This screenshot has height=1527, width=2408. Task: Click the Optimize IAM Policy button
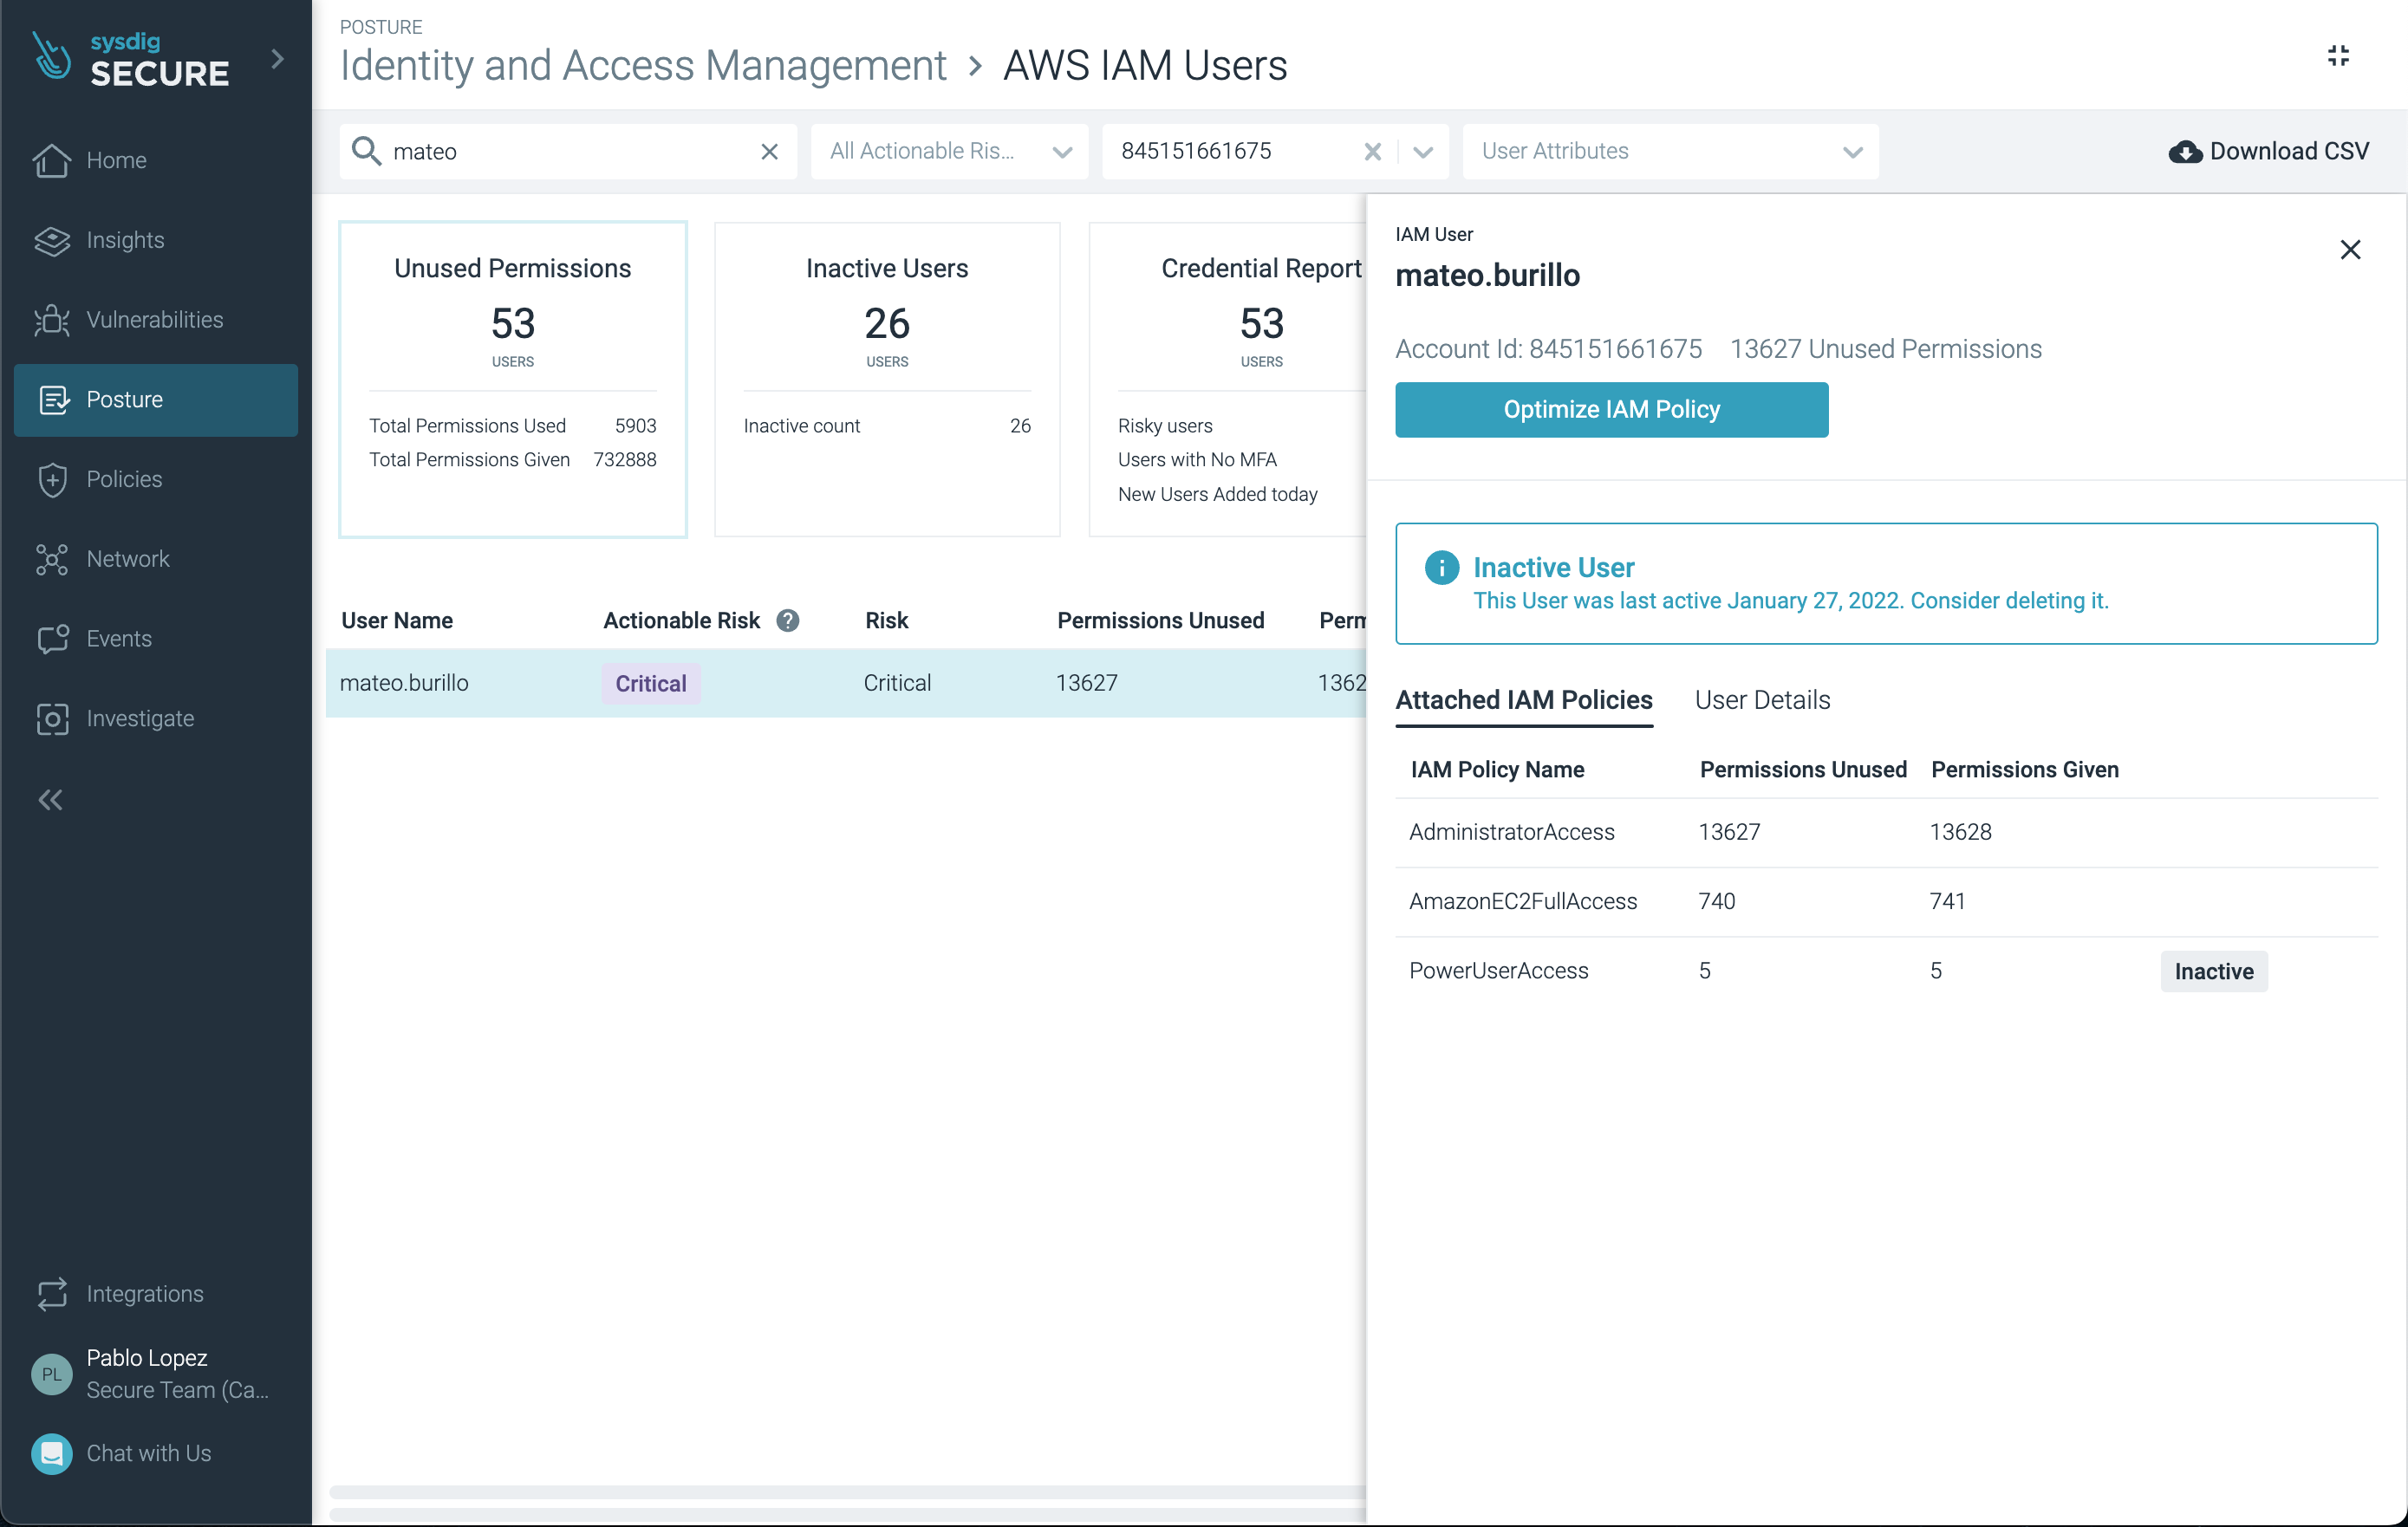coord(1611,410)
